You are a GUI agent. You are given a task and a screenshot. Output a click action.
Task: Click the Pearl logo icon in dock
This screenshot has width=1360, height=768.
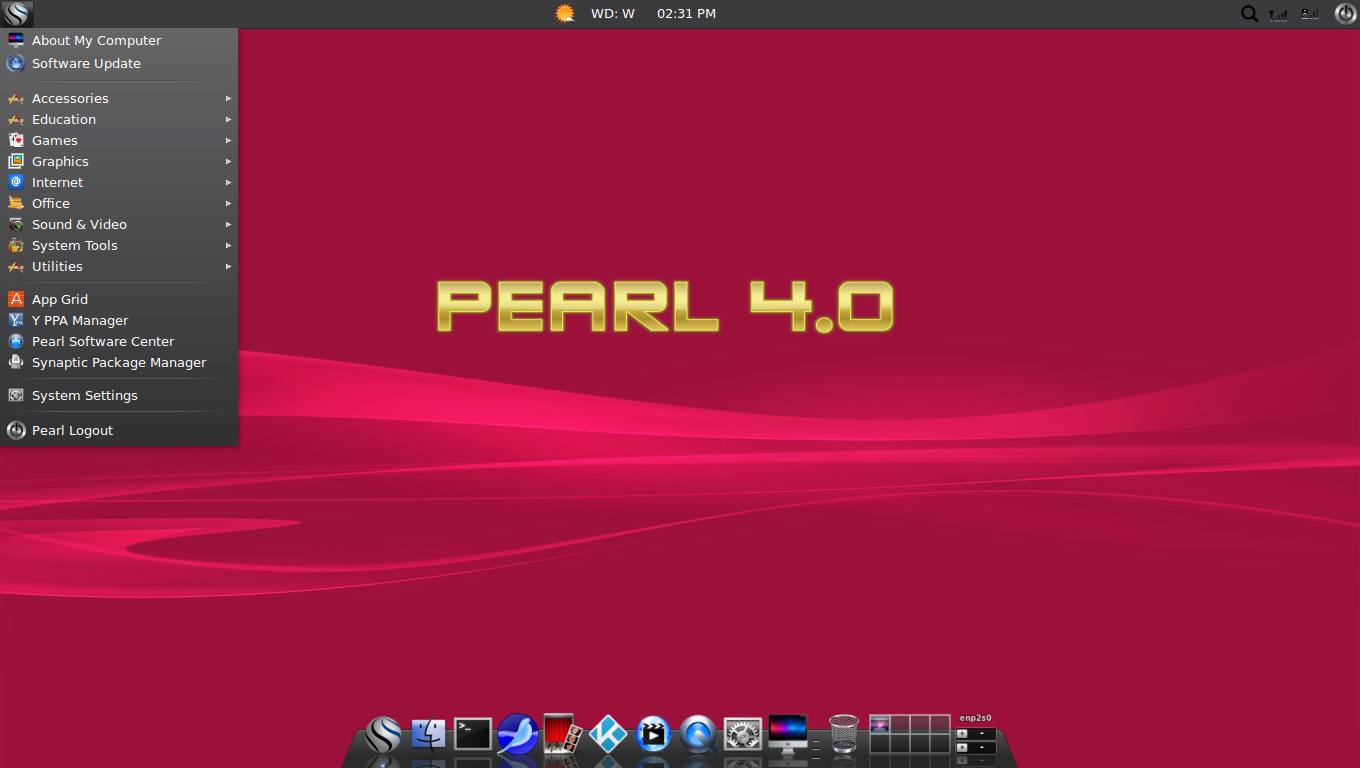(383, 735)
